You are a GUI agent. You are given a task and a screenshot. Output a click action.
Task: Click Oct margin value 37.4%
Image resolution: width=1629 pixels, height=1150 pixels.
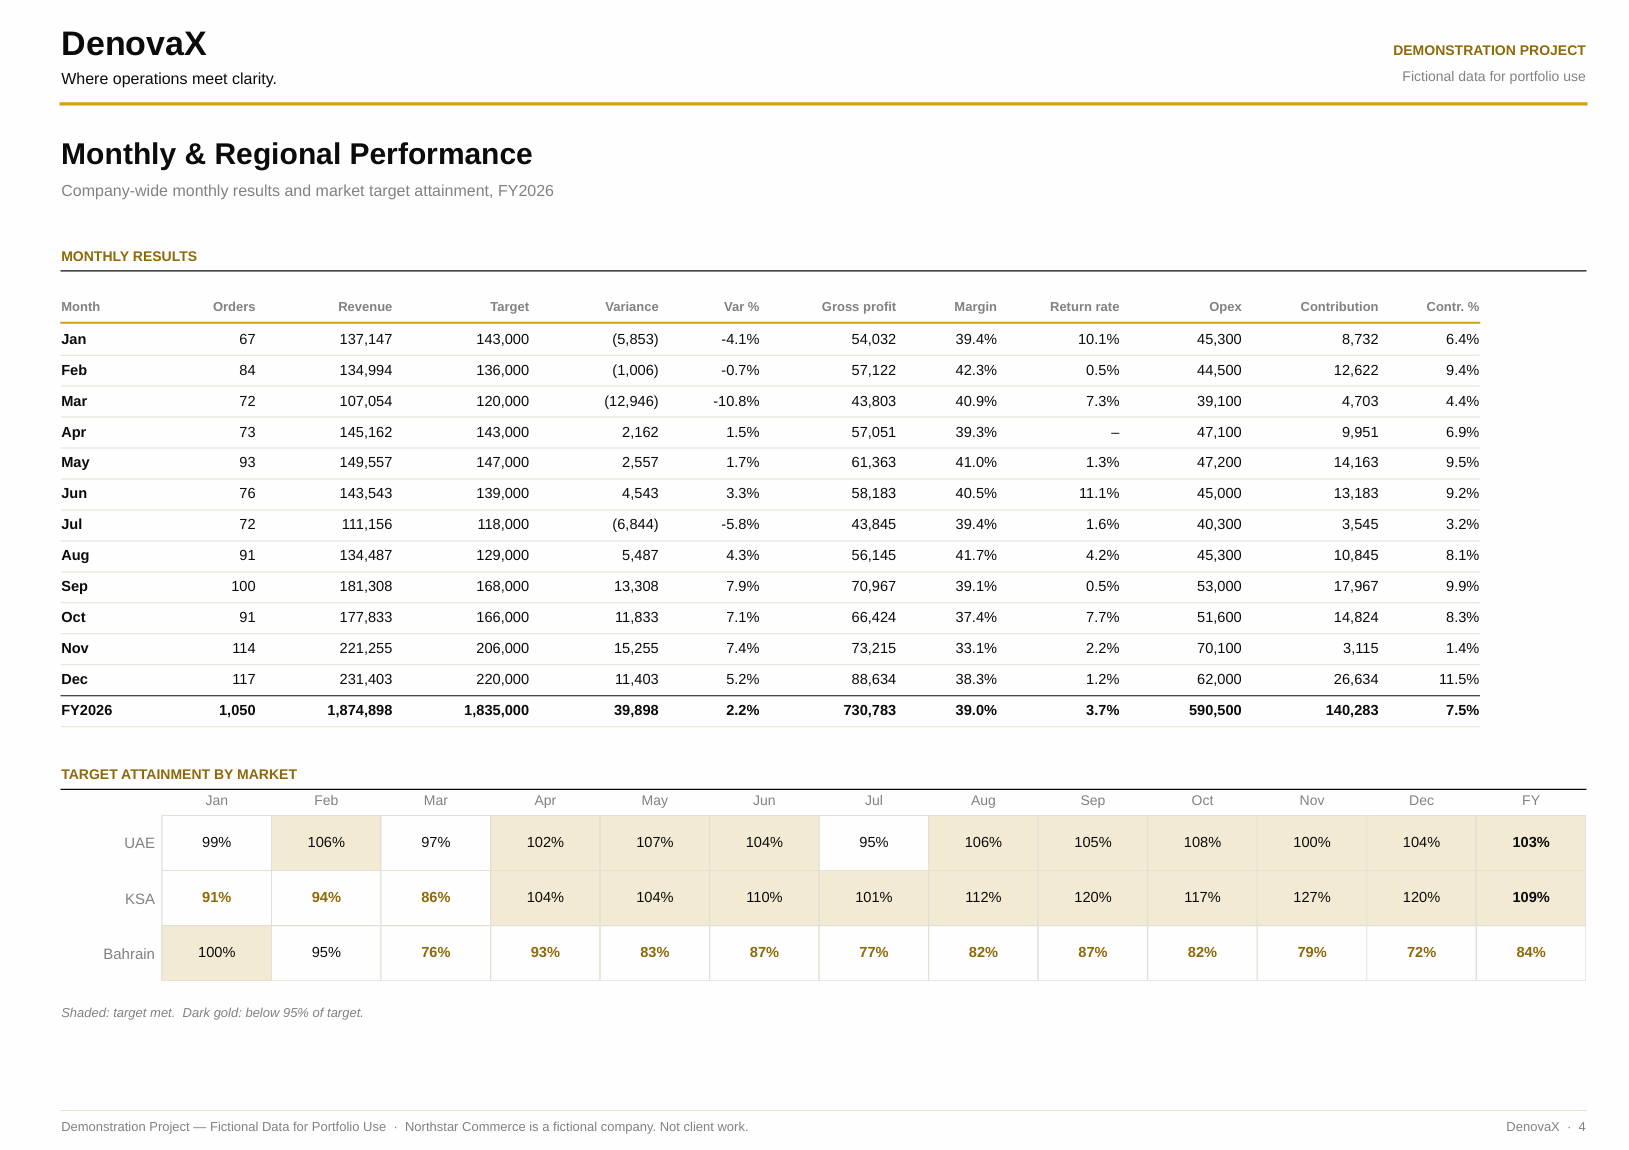(976, 617)
